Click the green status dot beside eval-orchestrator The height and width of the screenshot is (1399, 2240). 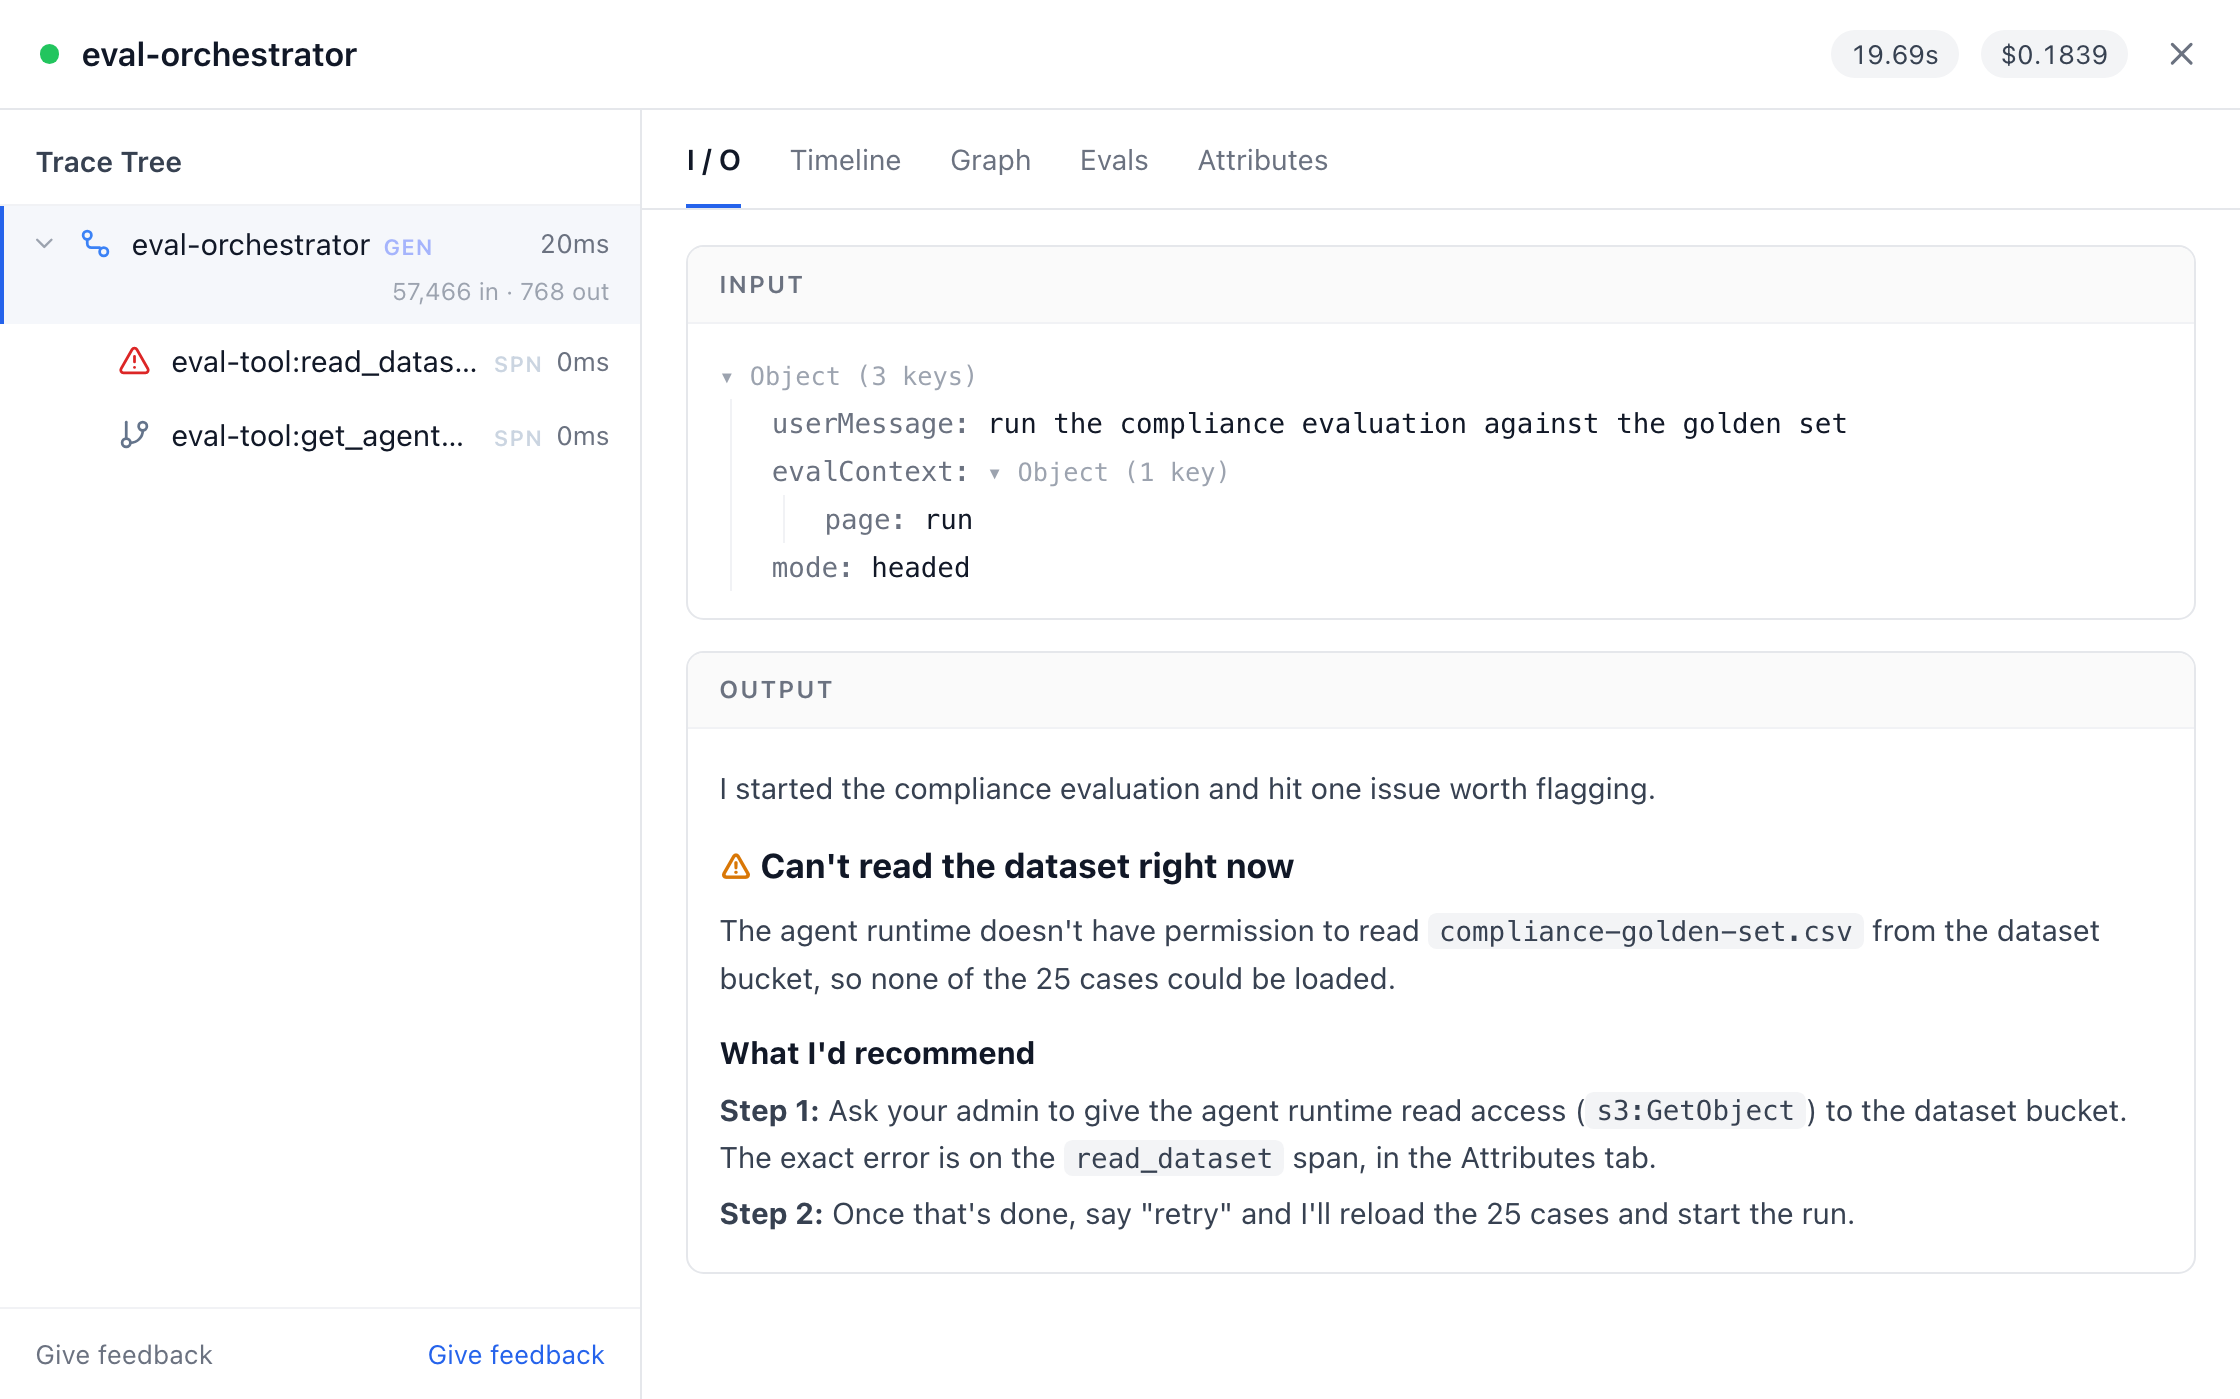coord(49,54)
